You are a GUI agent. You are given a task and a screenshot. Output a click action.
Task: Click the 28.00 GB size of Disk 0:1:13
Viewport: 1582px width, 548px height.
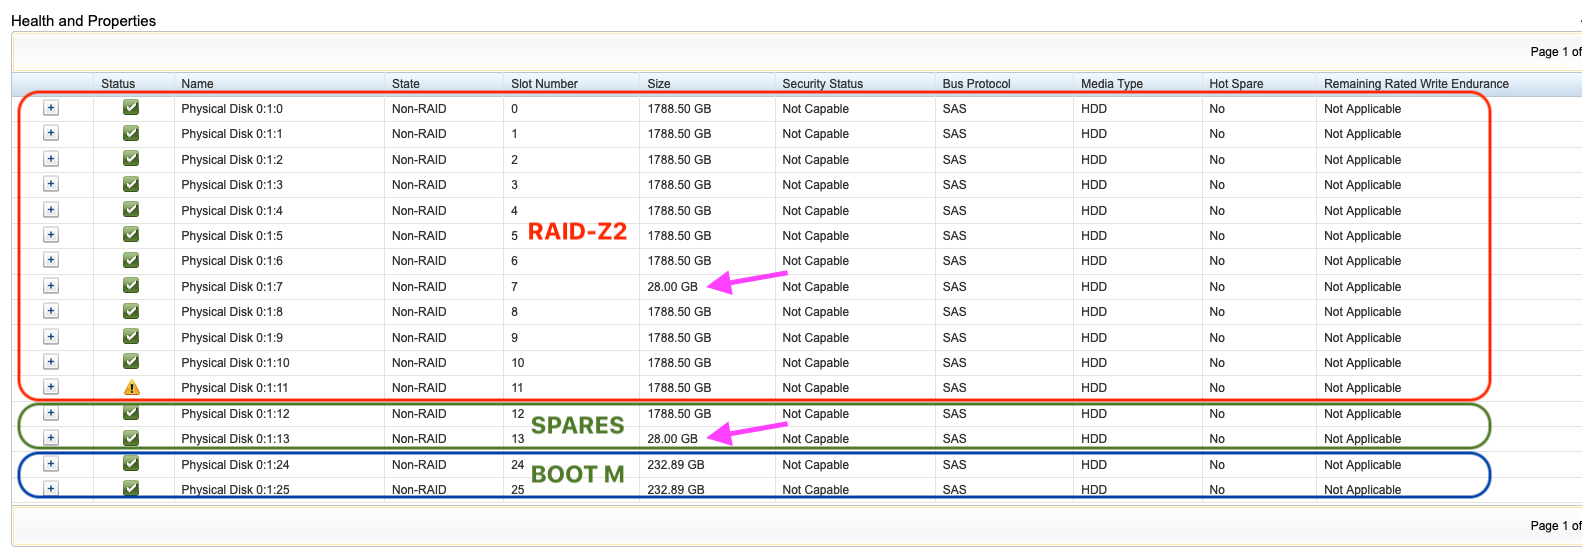(x=672, y=439)
